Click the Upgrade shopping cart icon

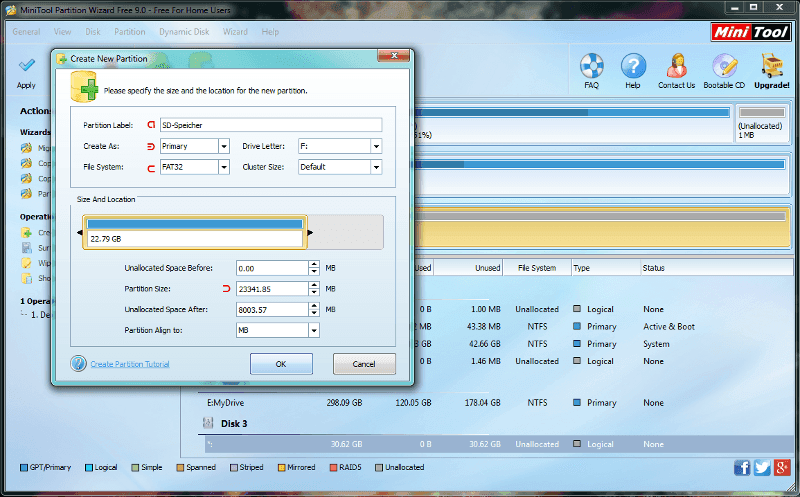[x=772, y=66]
